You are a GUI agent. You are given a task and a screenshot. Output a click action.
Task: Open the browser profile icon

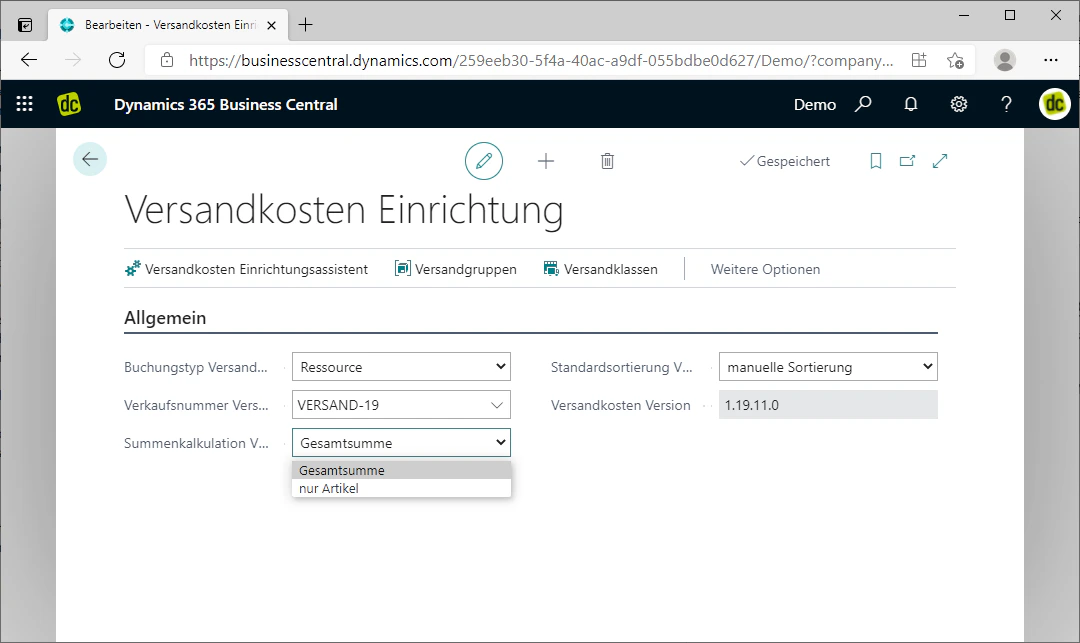pos(1005,60)
